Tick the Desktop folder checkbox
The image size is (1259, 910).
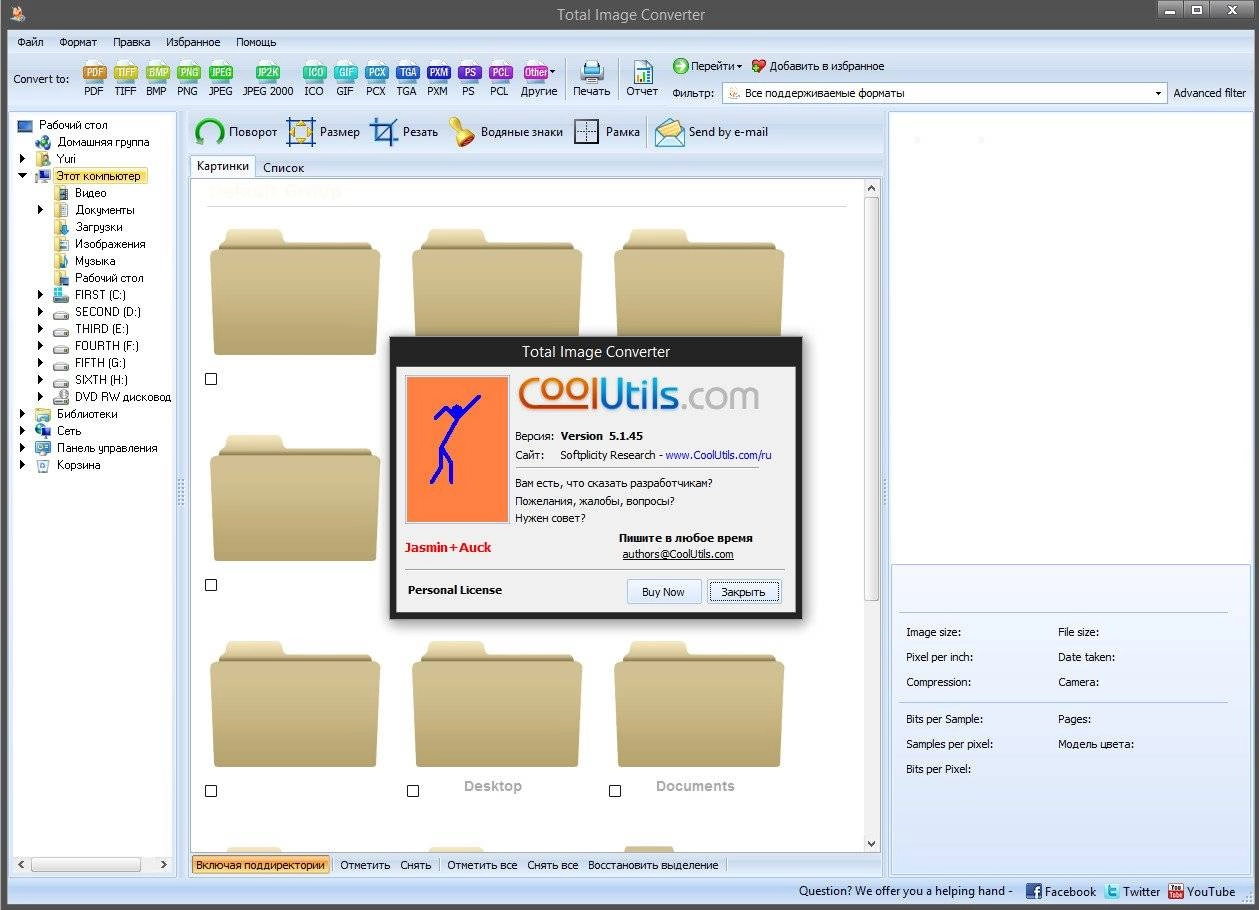(x=413, y=791)
